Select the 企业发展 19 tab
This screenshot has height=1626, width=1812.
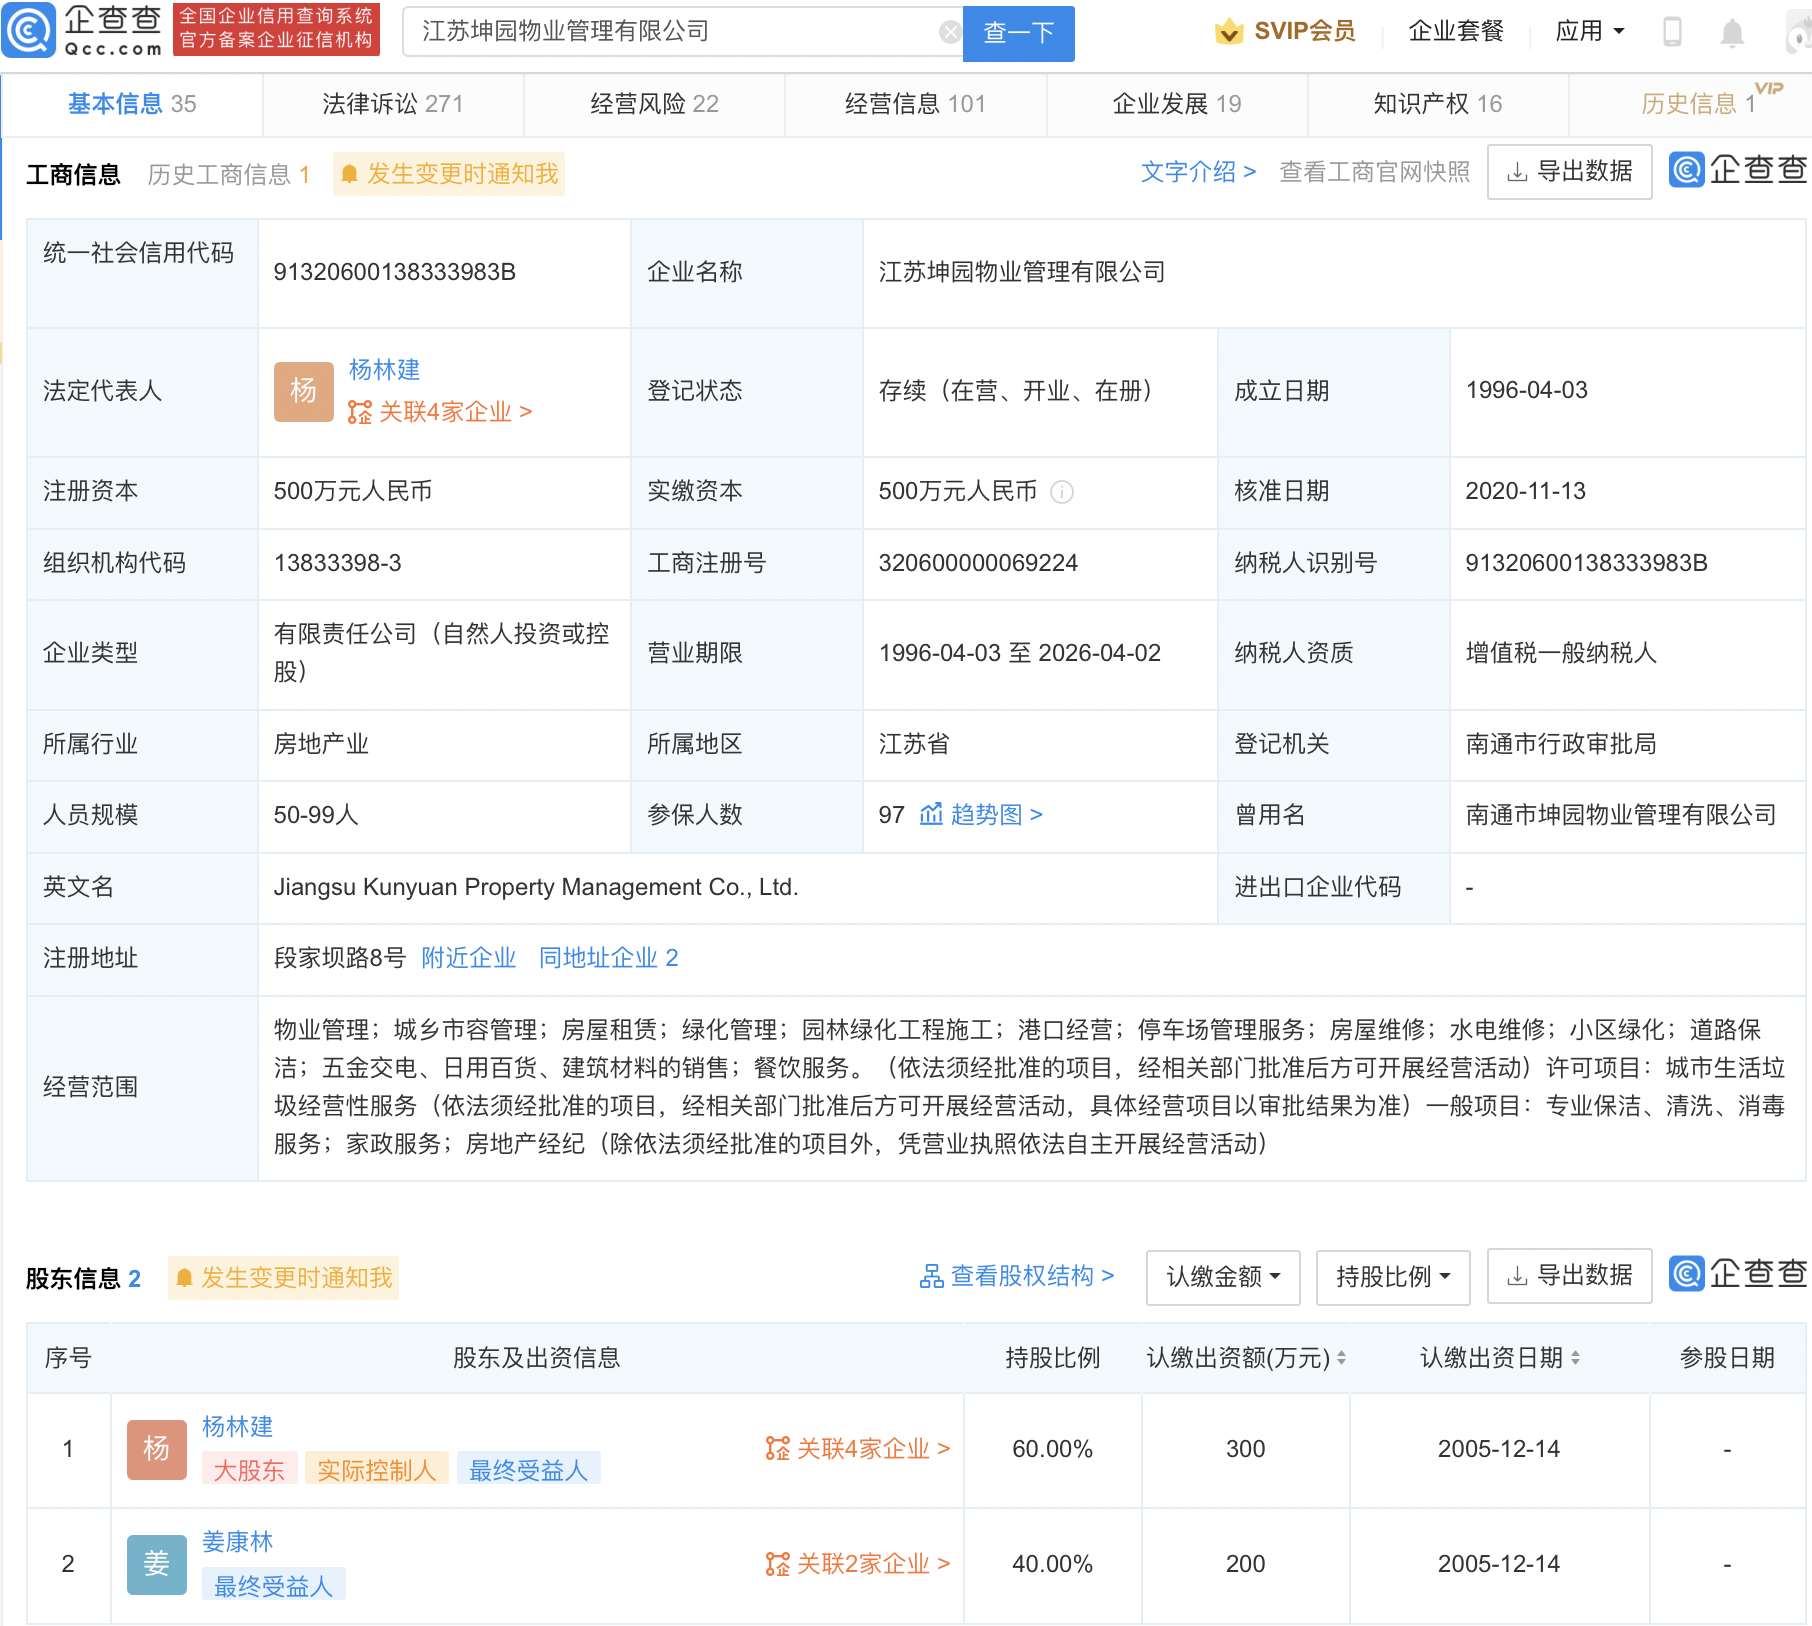(1177, 104)
